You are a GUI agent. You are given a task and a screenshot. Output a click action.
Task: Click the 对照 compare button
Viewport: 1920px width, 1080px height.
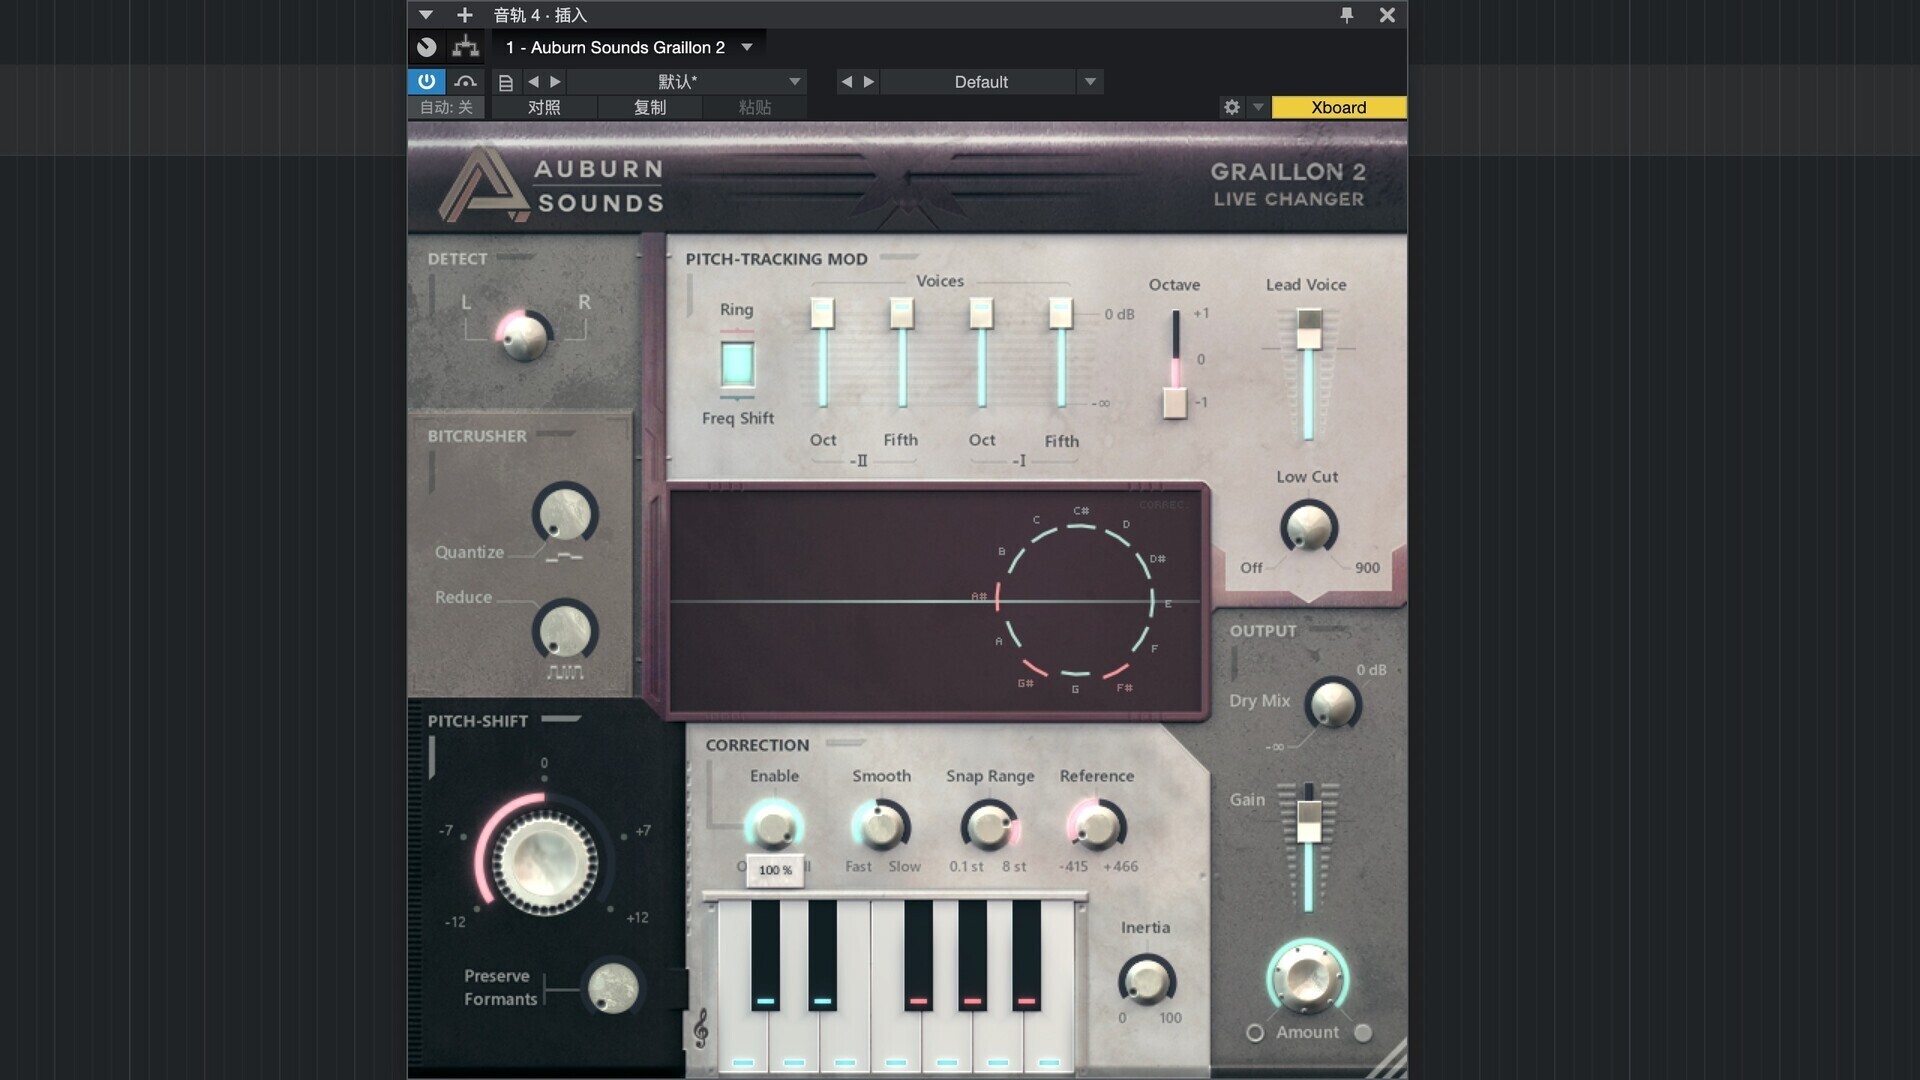click(544, 107)
